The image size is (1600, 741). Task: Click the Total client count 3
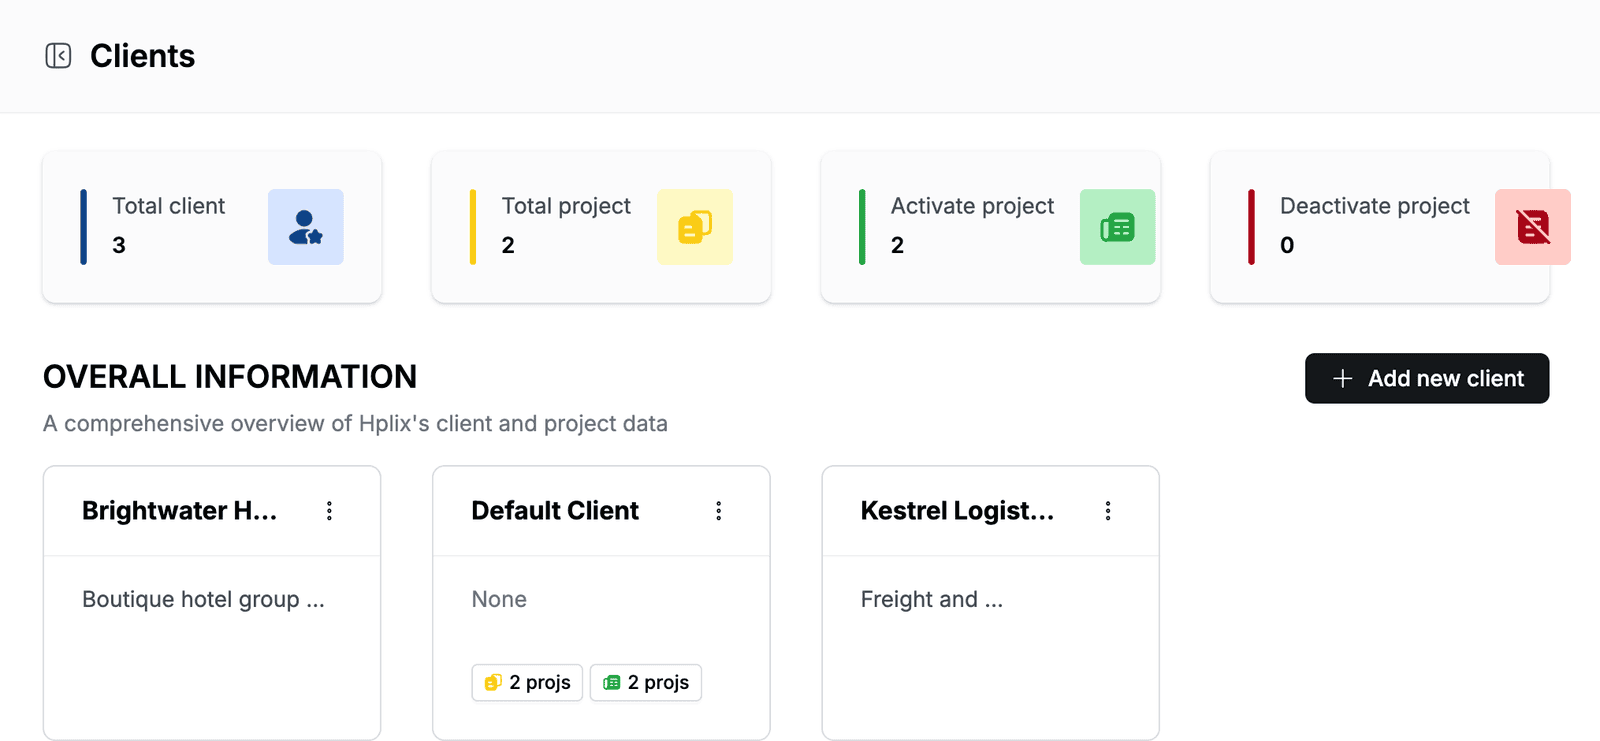coord(119,245)
